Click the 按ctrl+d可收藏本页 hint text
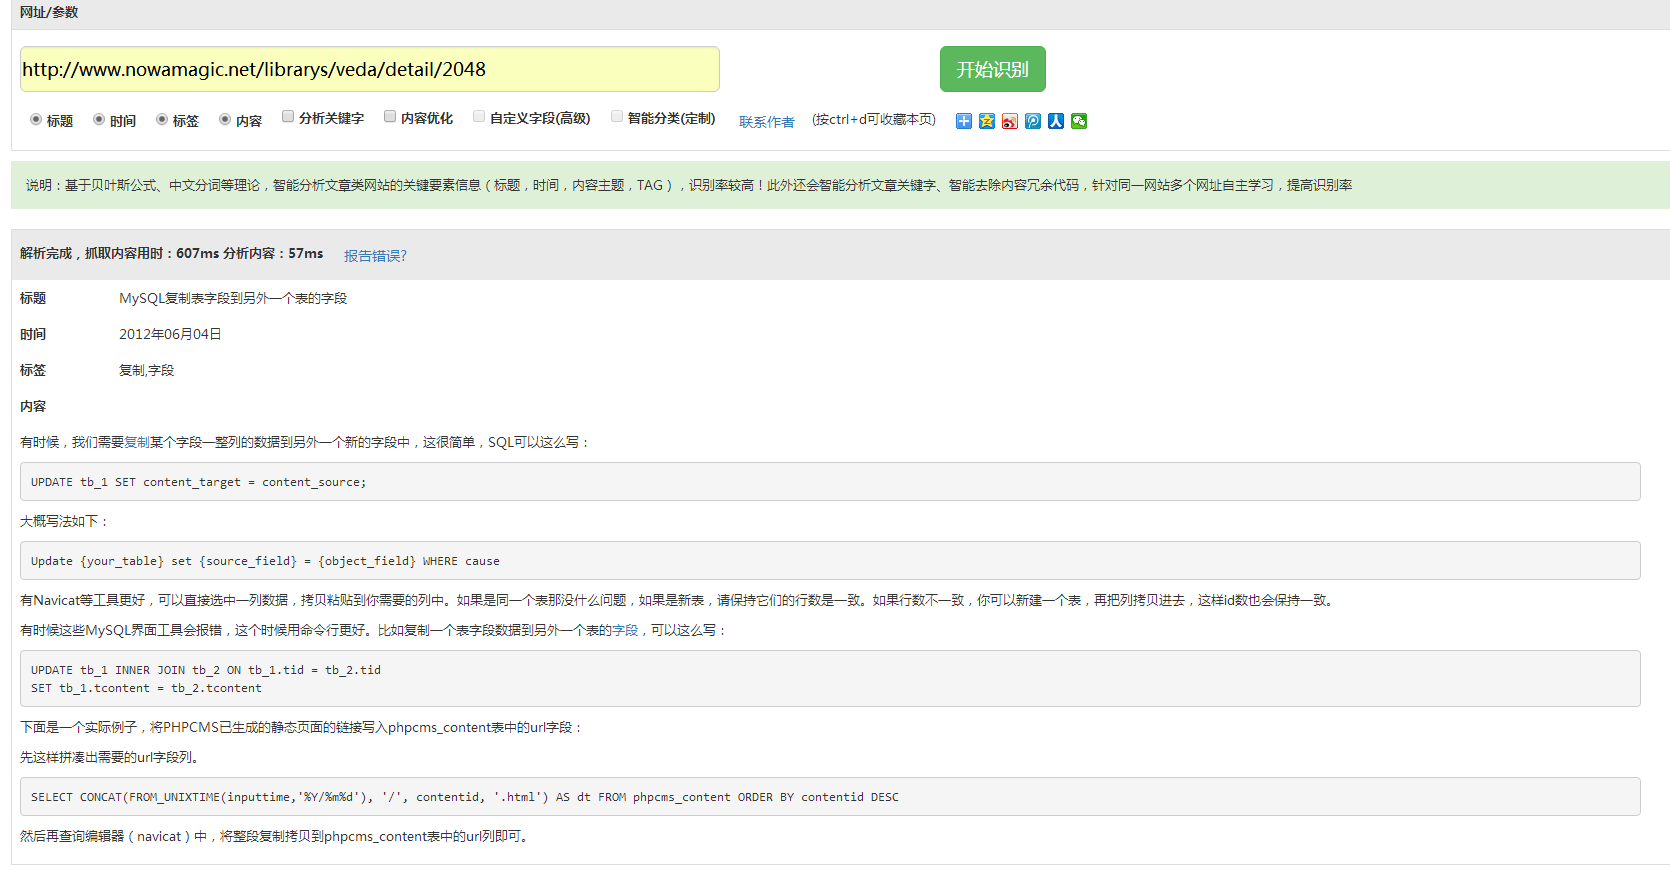Image resolution: width=1670 pixels, height=871 pixels. [874, 119]
